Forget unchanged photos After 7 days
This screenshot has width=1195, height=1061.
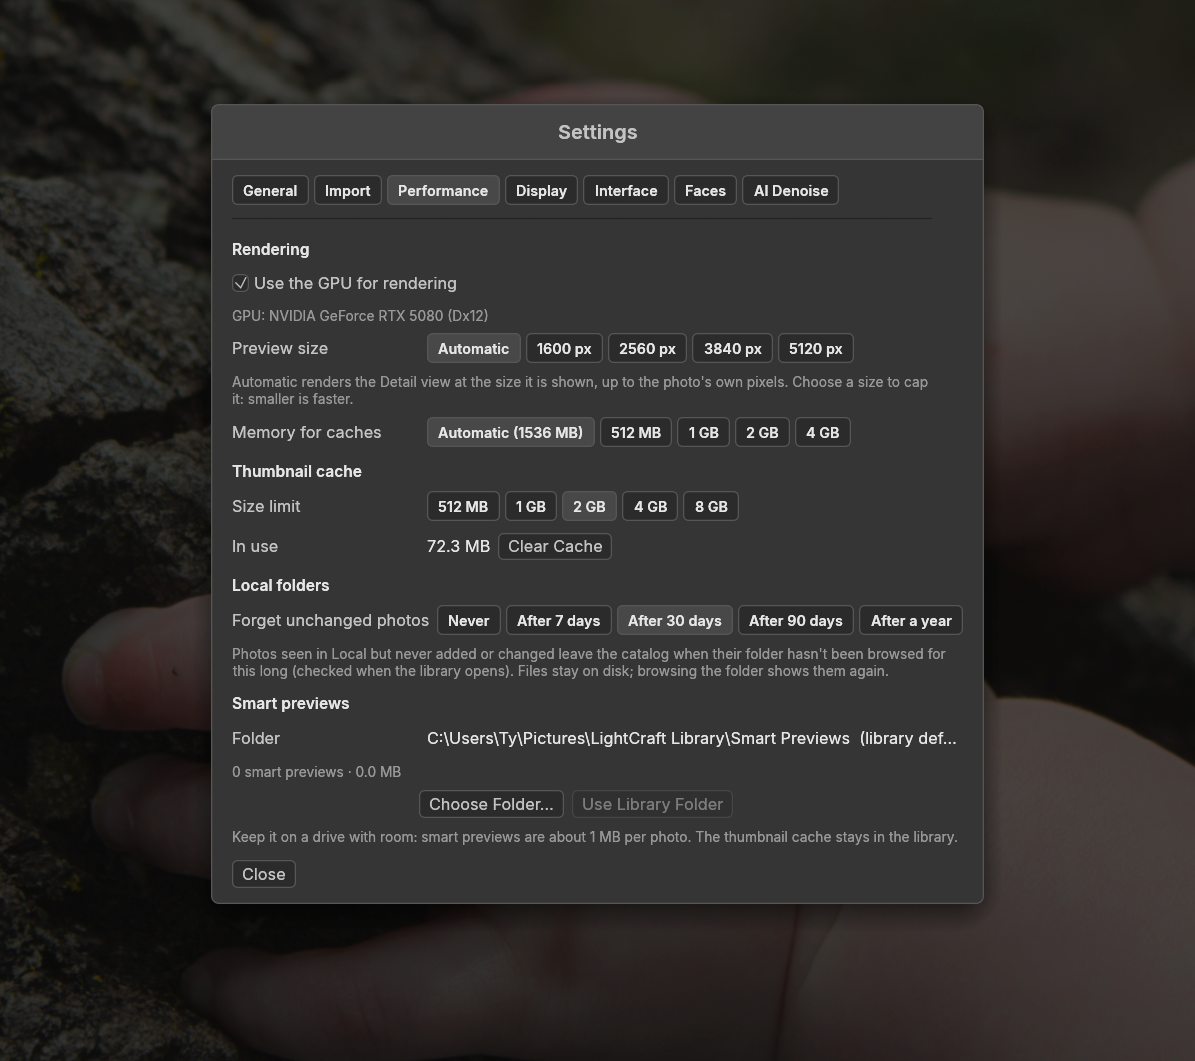click(x=559, y=620)
